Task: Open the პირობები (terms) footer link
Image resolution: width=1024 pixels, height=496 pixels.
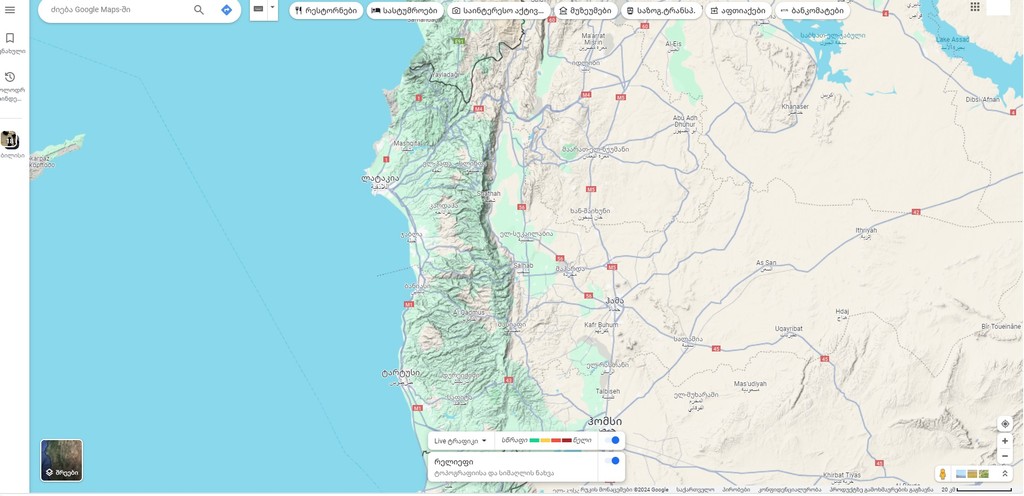Action: [x=735, y=489]
